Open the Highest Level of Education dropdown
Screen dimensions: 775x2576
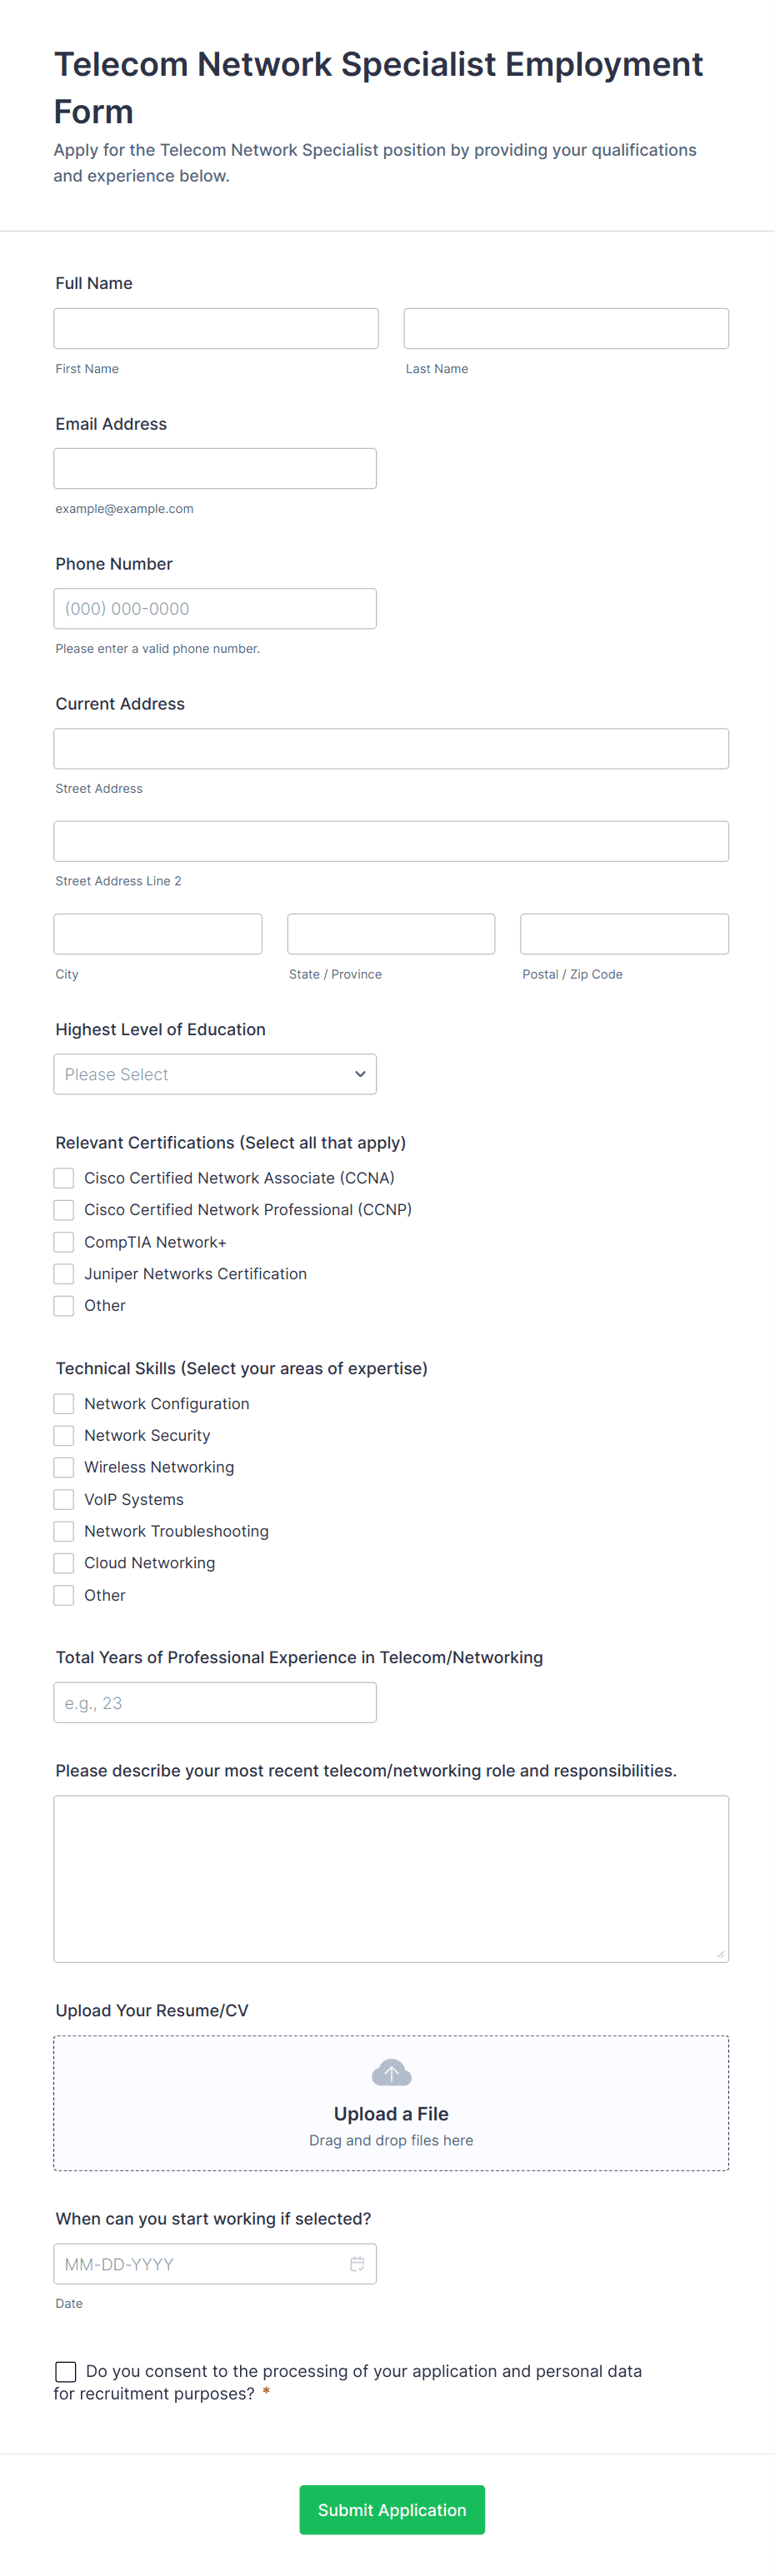coord(214,1074)
